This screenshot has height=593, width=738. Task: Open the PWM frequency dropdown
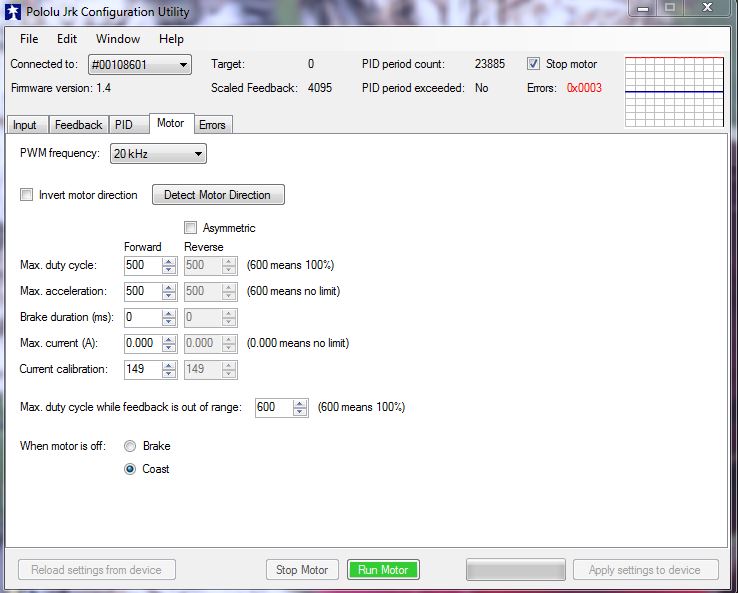click(x=158, y=153)
